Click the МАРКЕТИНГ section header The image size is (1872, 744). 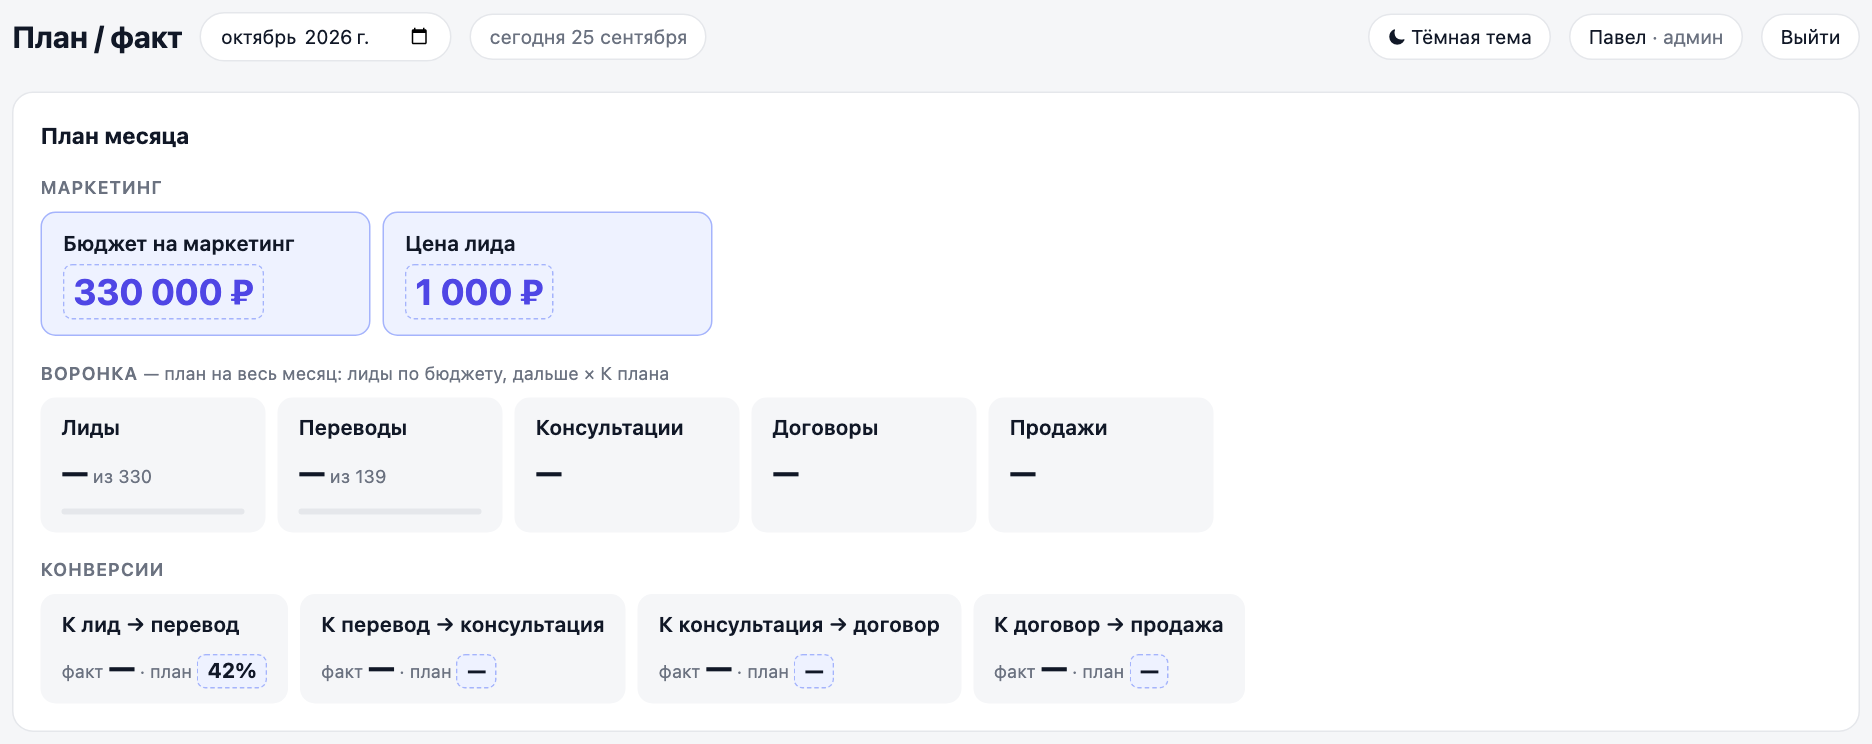tap(101, 188)
